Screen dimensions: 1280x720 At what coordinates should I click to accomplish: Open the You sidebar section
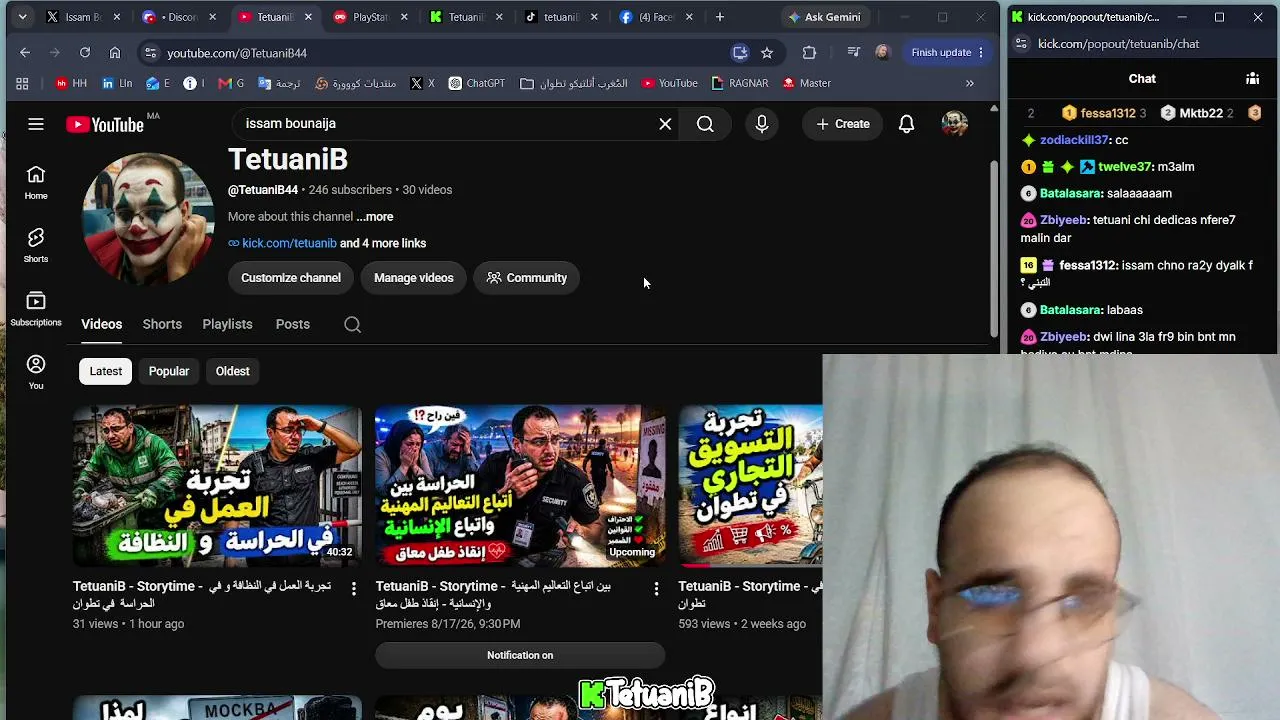coord(36,372)
